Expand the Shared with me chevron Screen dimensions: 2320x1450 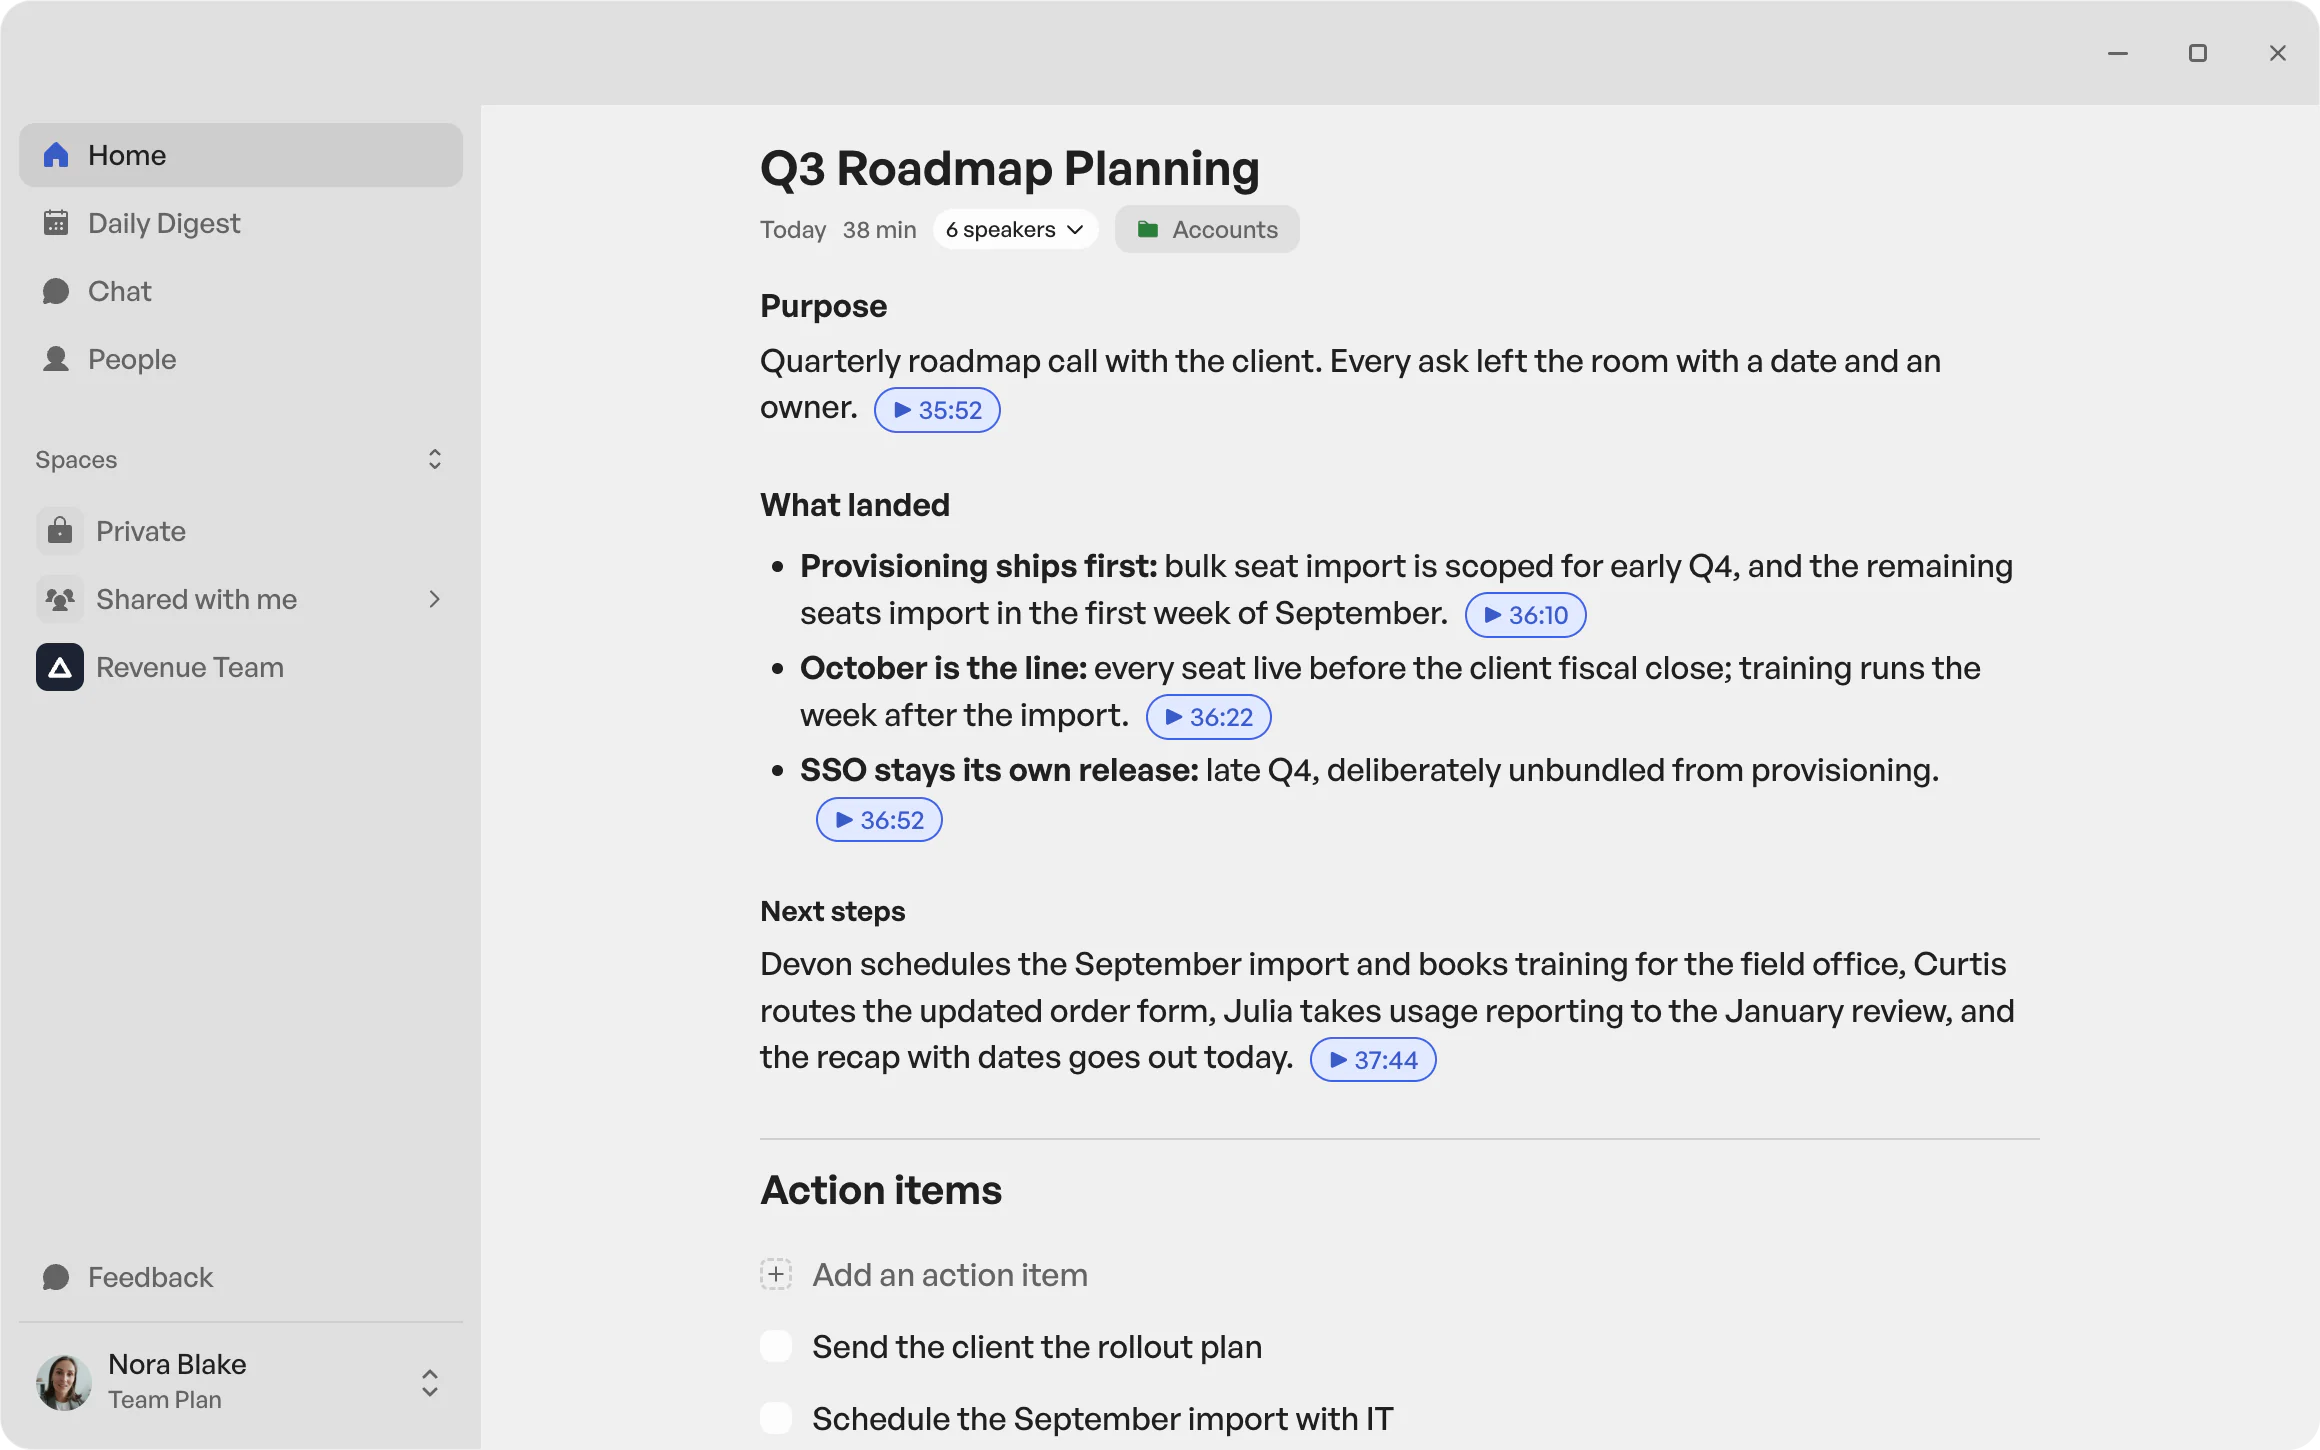click(x=434, y=599)
